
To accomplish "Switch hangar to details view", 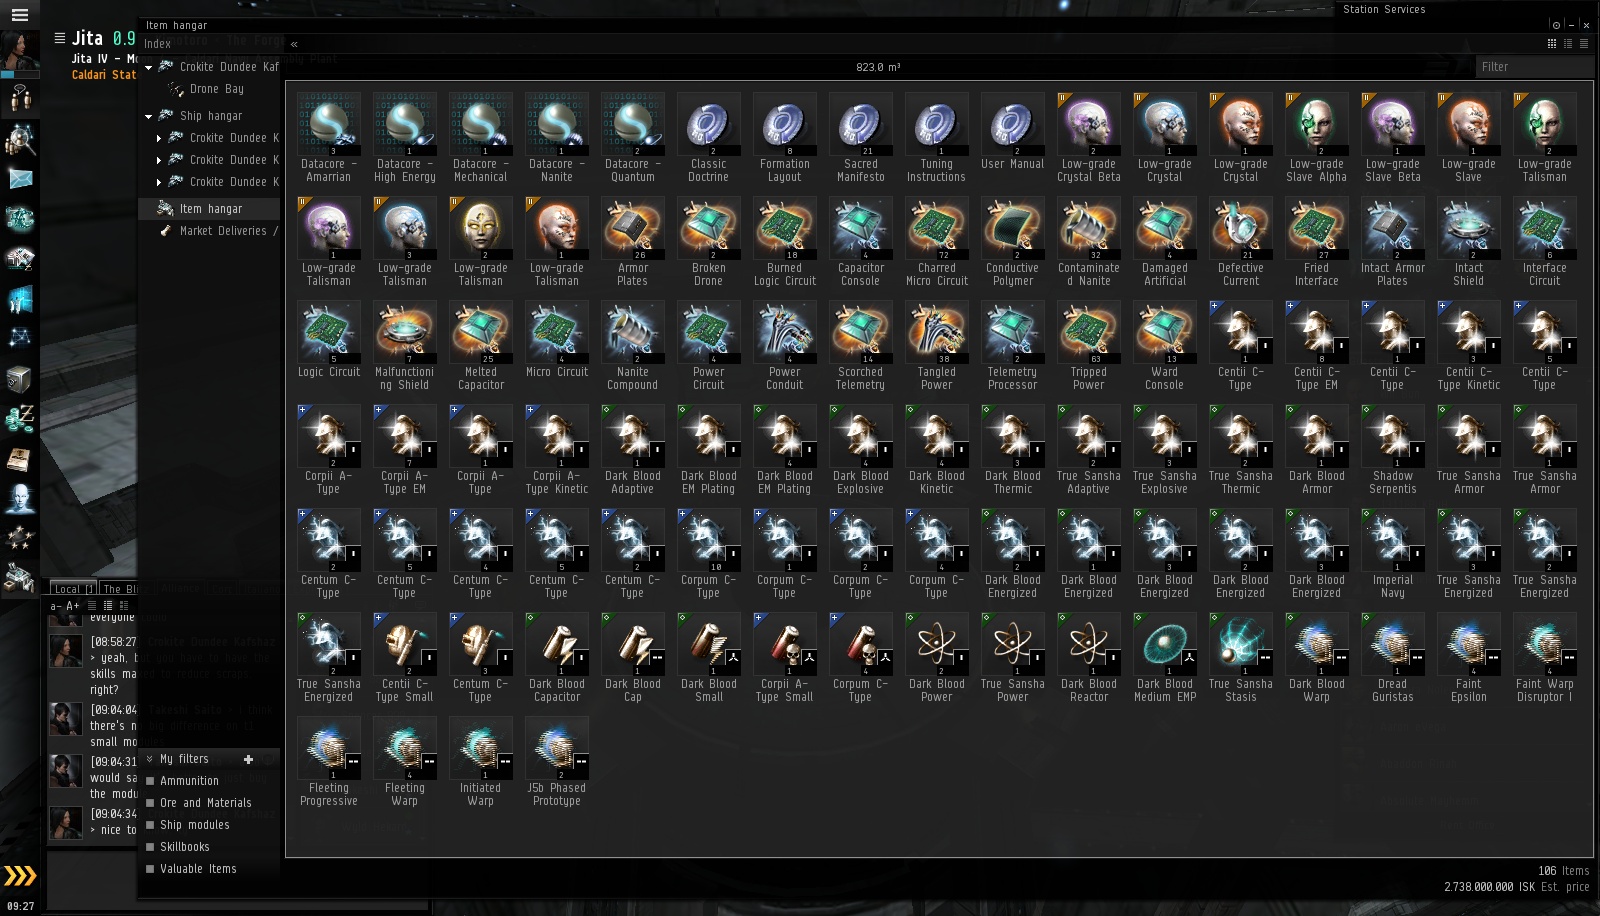I will (x=1567, y=44).
